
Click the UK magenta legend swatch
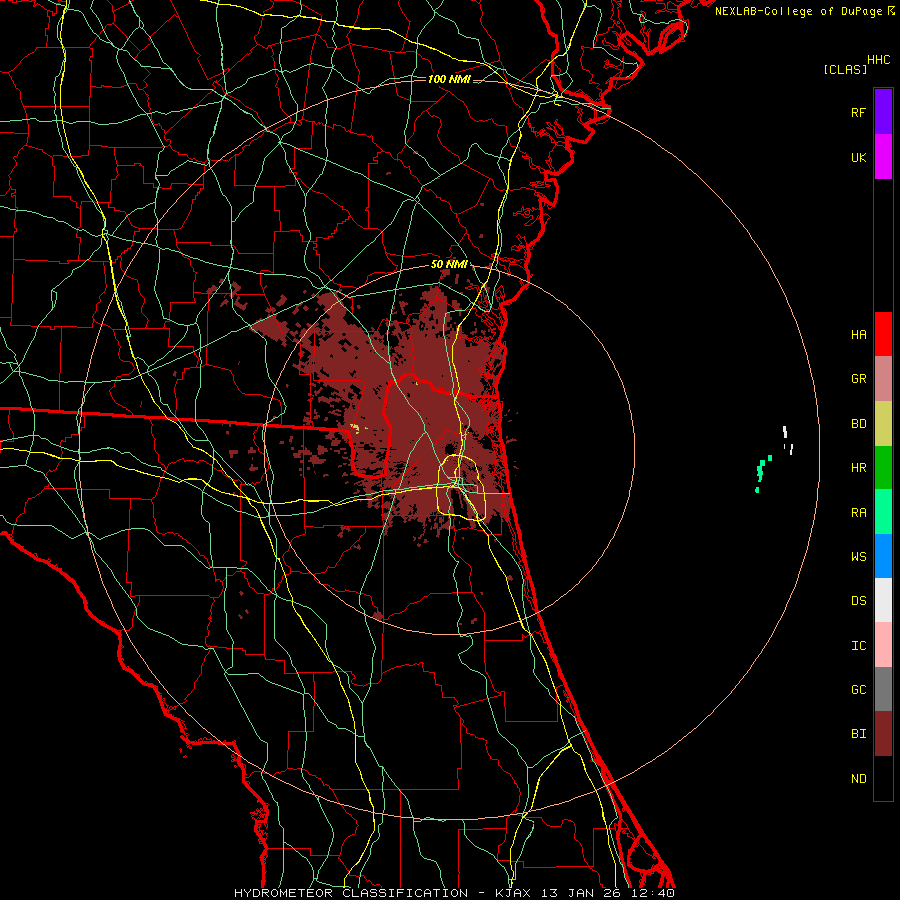pos(883,157)
